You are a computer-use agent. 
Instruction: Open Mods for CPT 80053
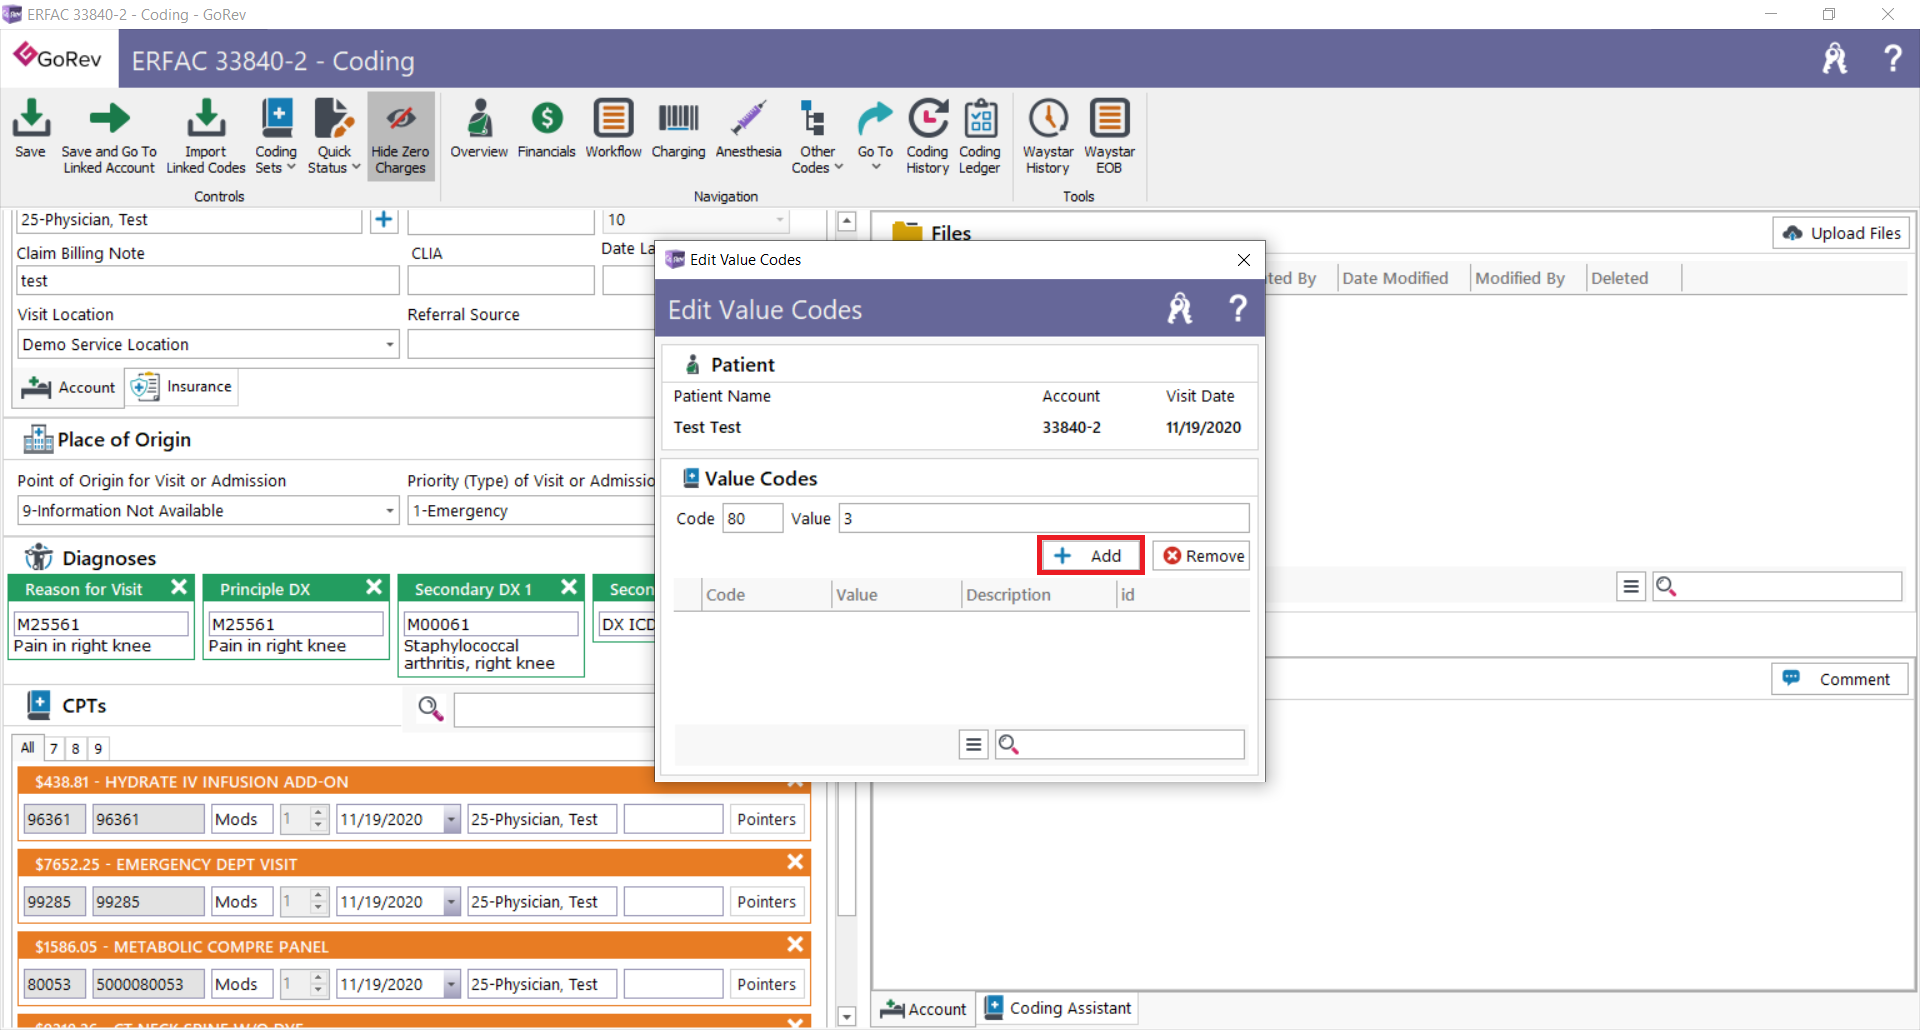(241, 984)
